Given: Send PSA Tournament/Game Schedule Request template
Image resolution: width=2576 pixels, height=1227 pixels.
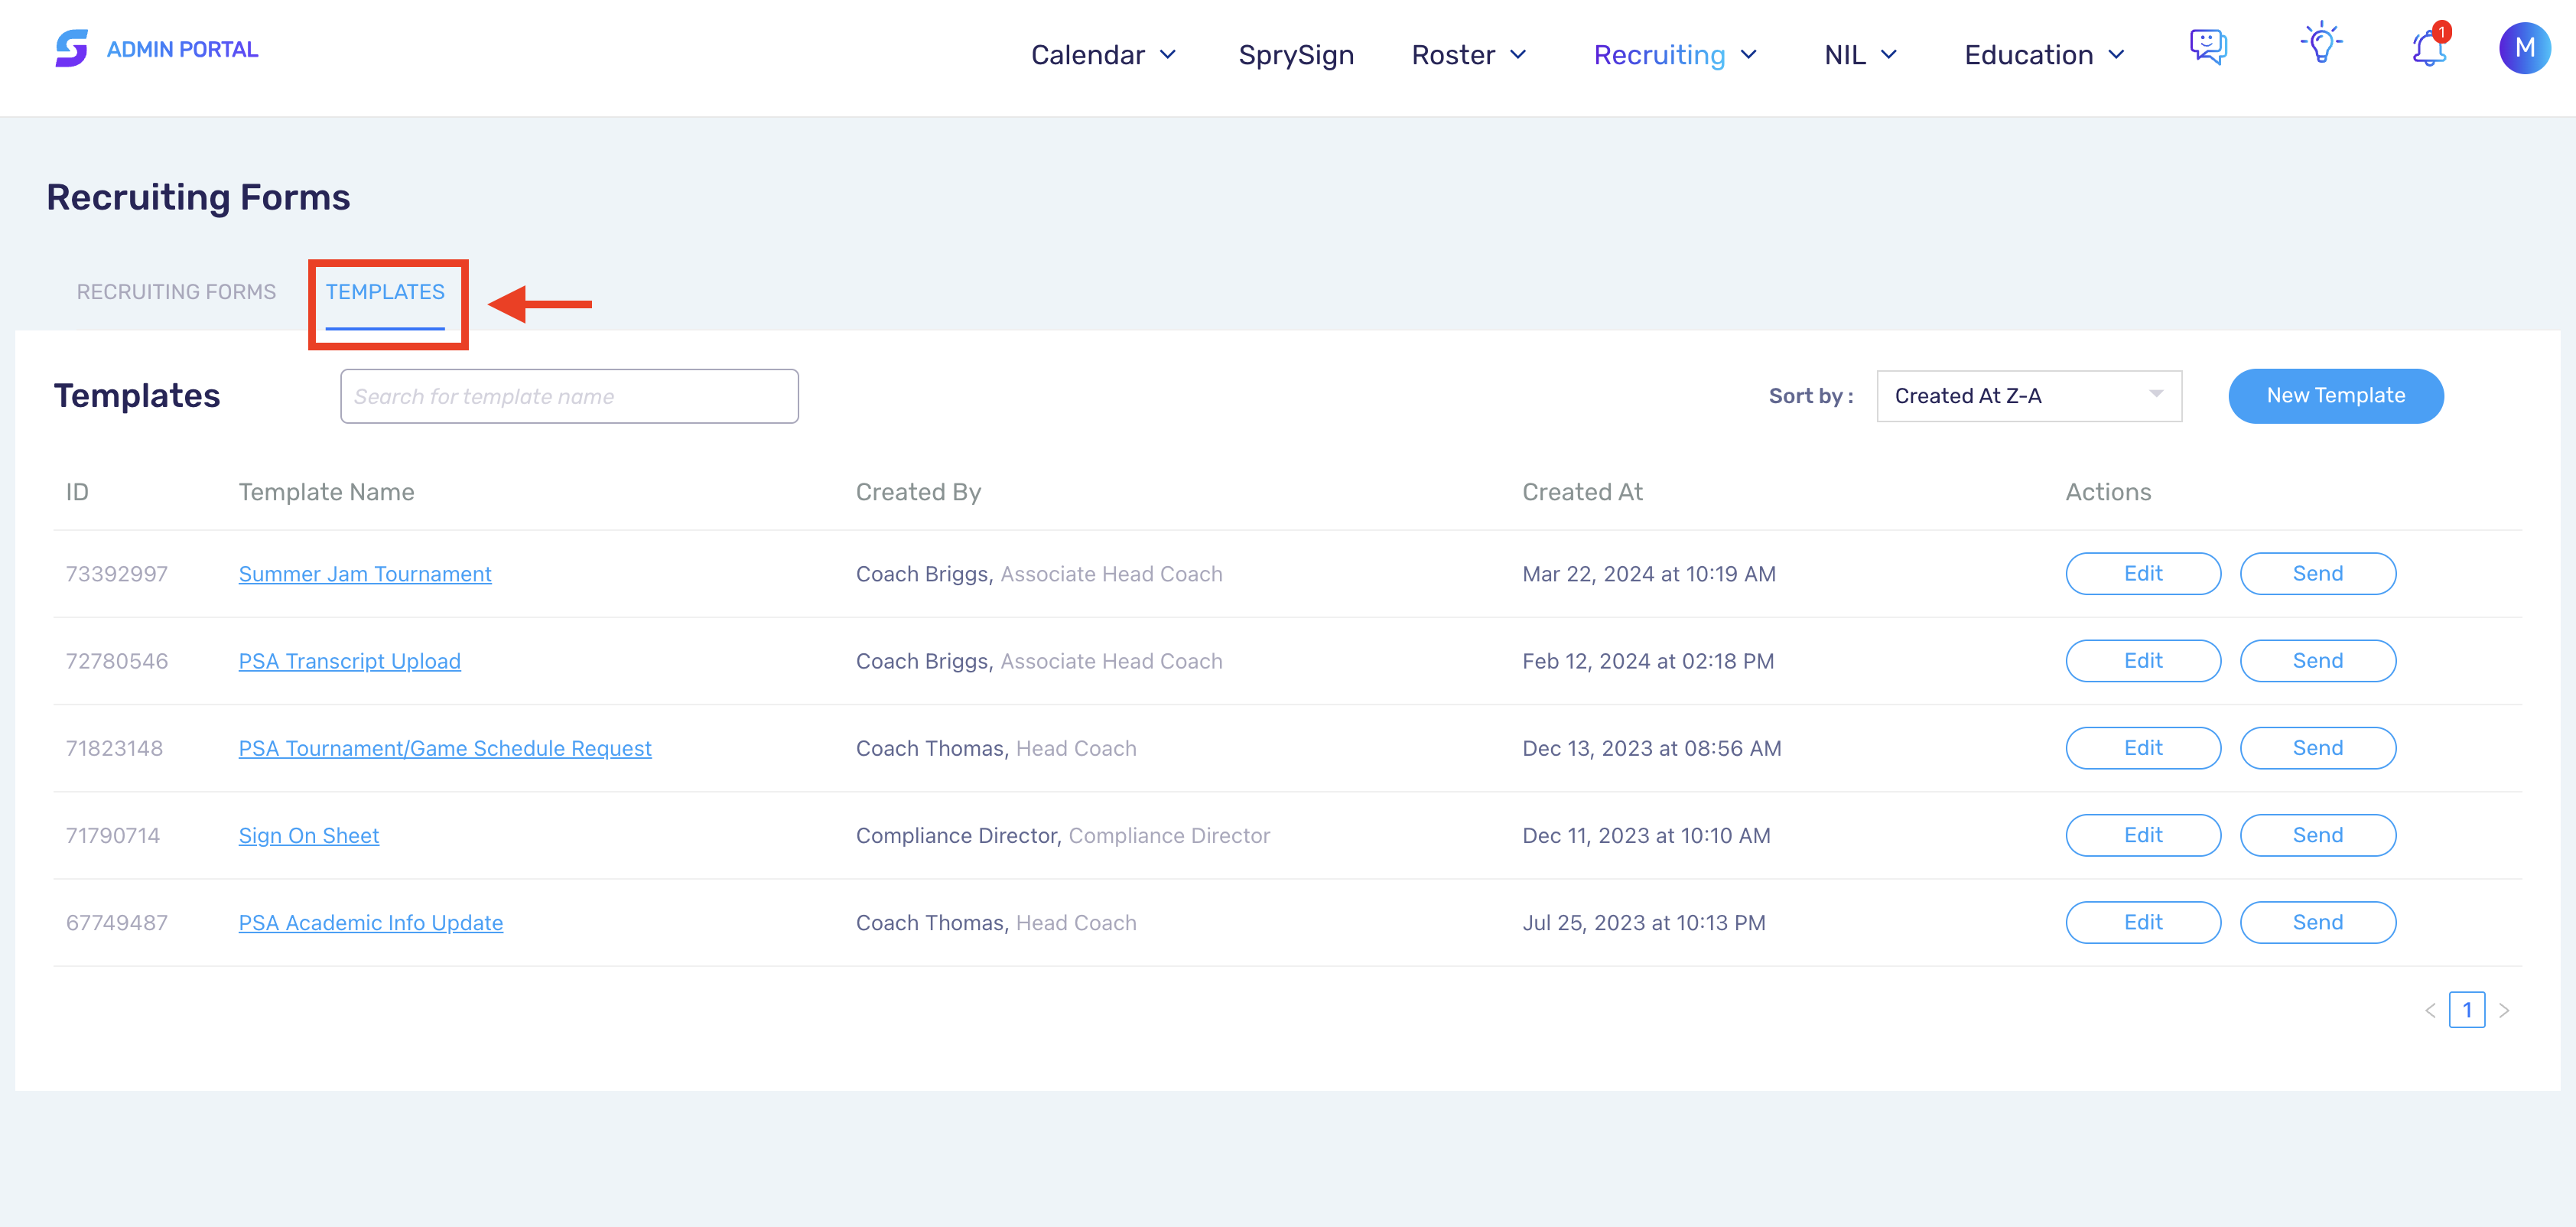Looking at the screenshot, I should click(2317, 747).
